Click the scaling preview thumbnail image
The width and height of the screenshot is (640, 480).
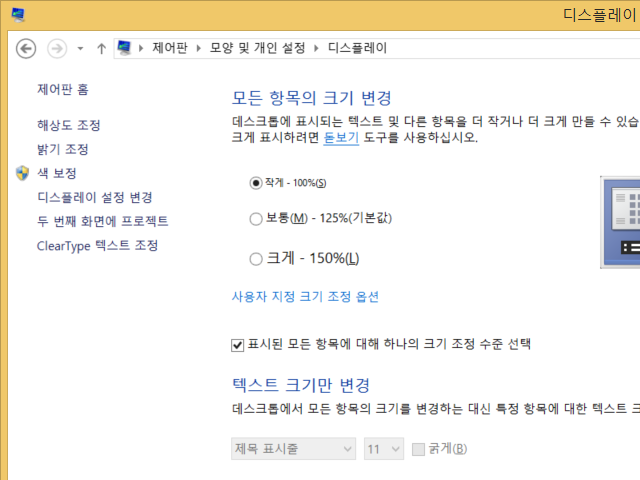click(620, 222)
